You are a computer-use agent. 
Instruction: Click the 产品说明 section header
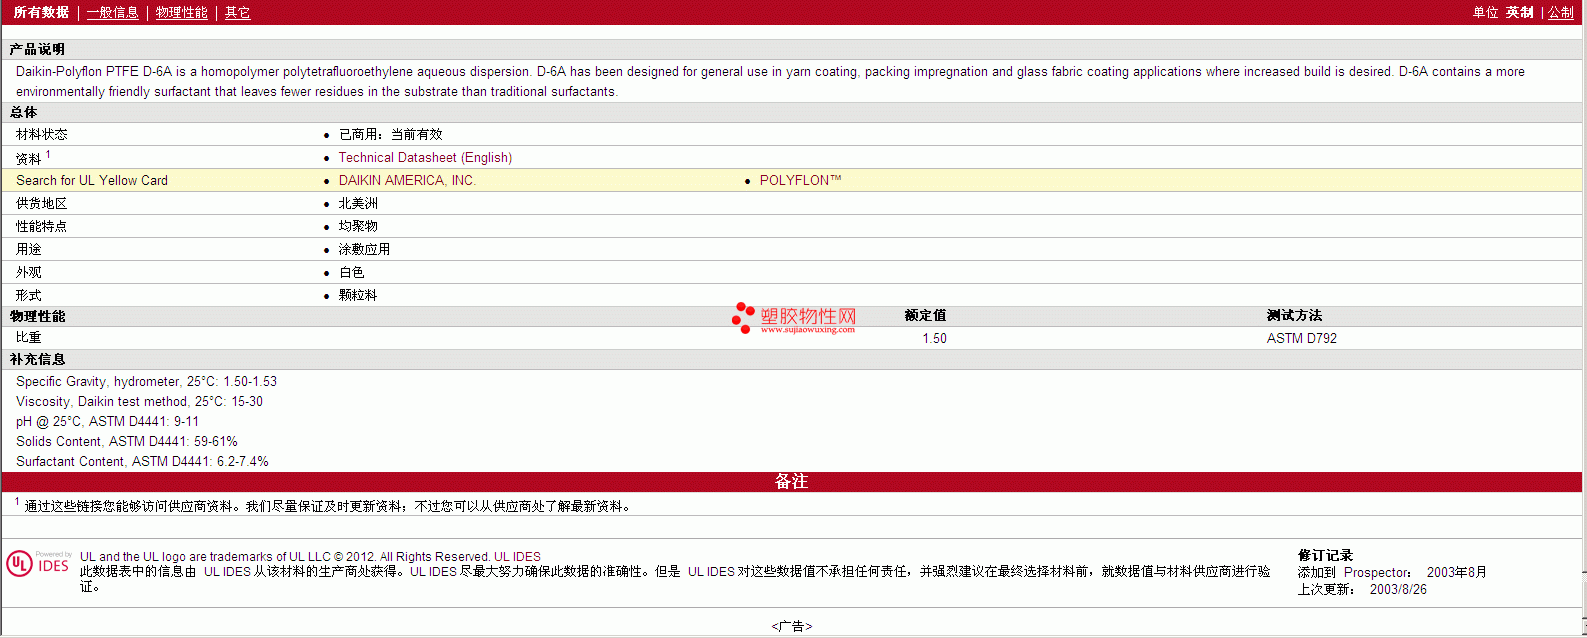(x=37, y=49)
